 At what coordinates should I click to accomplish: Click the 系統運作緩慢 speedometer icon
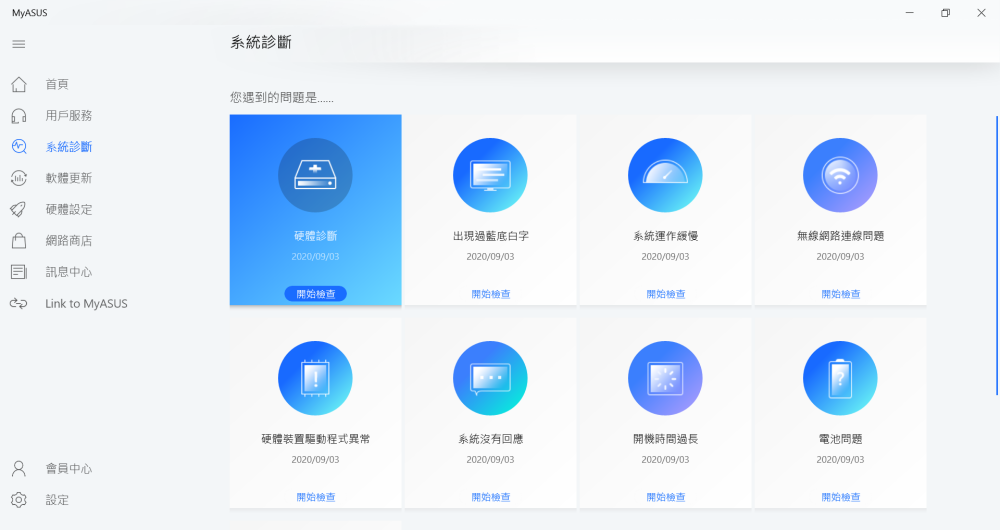pyautogui.click(x=665, y=175)
